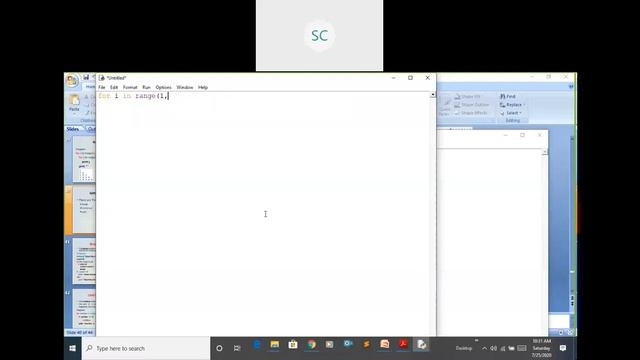Select the first visible slide thumbnail in PowerPoint
640x360 pixels.
coord(83,160)
